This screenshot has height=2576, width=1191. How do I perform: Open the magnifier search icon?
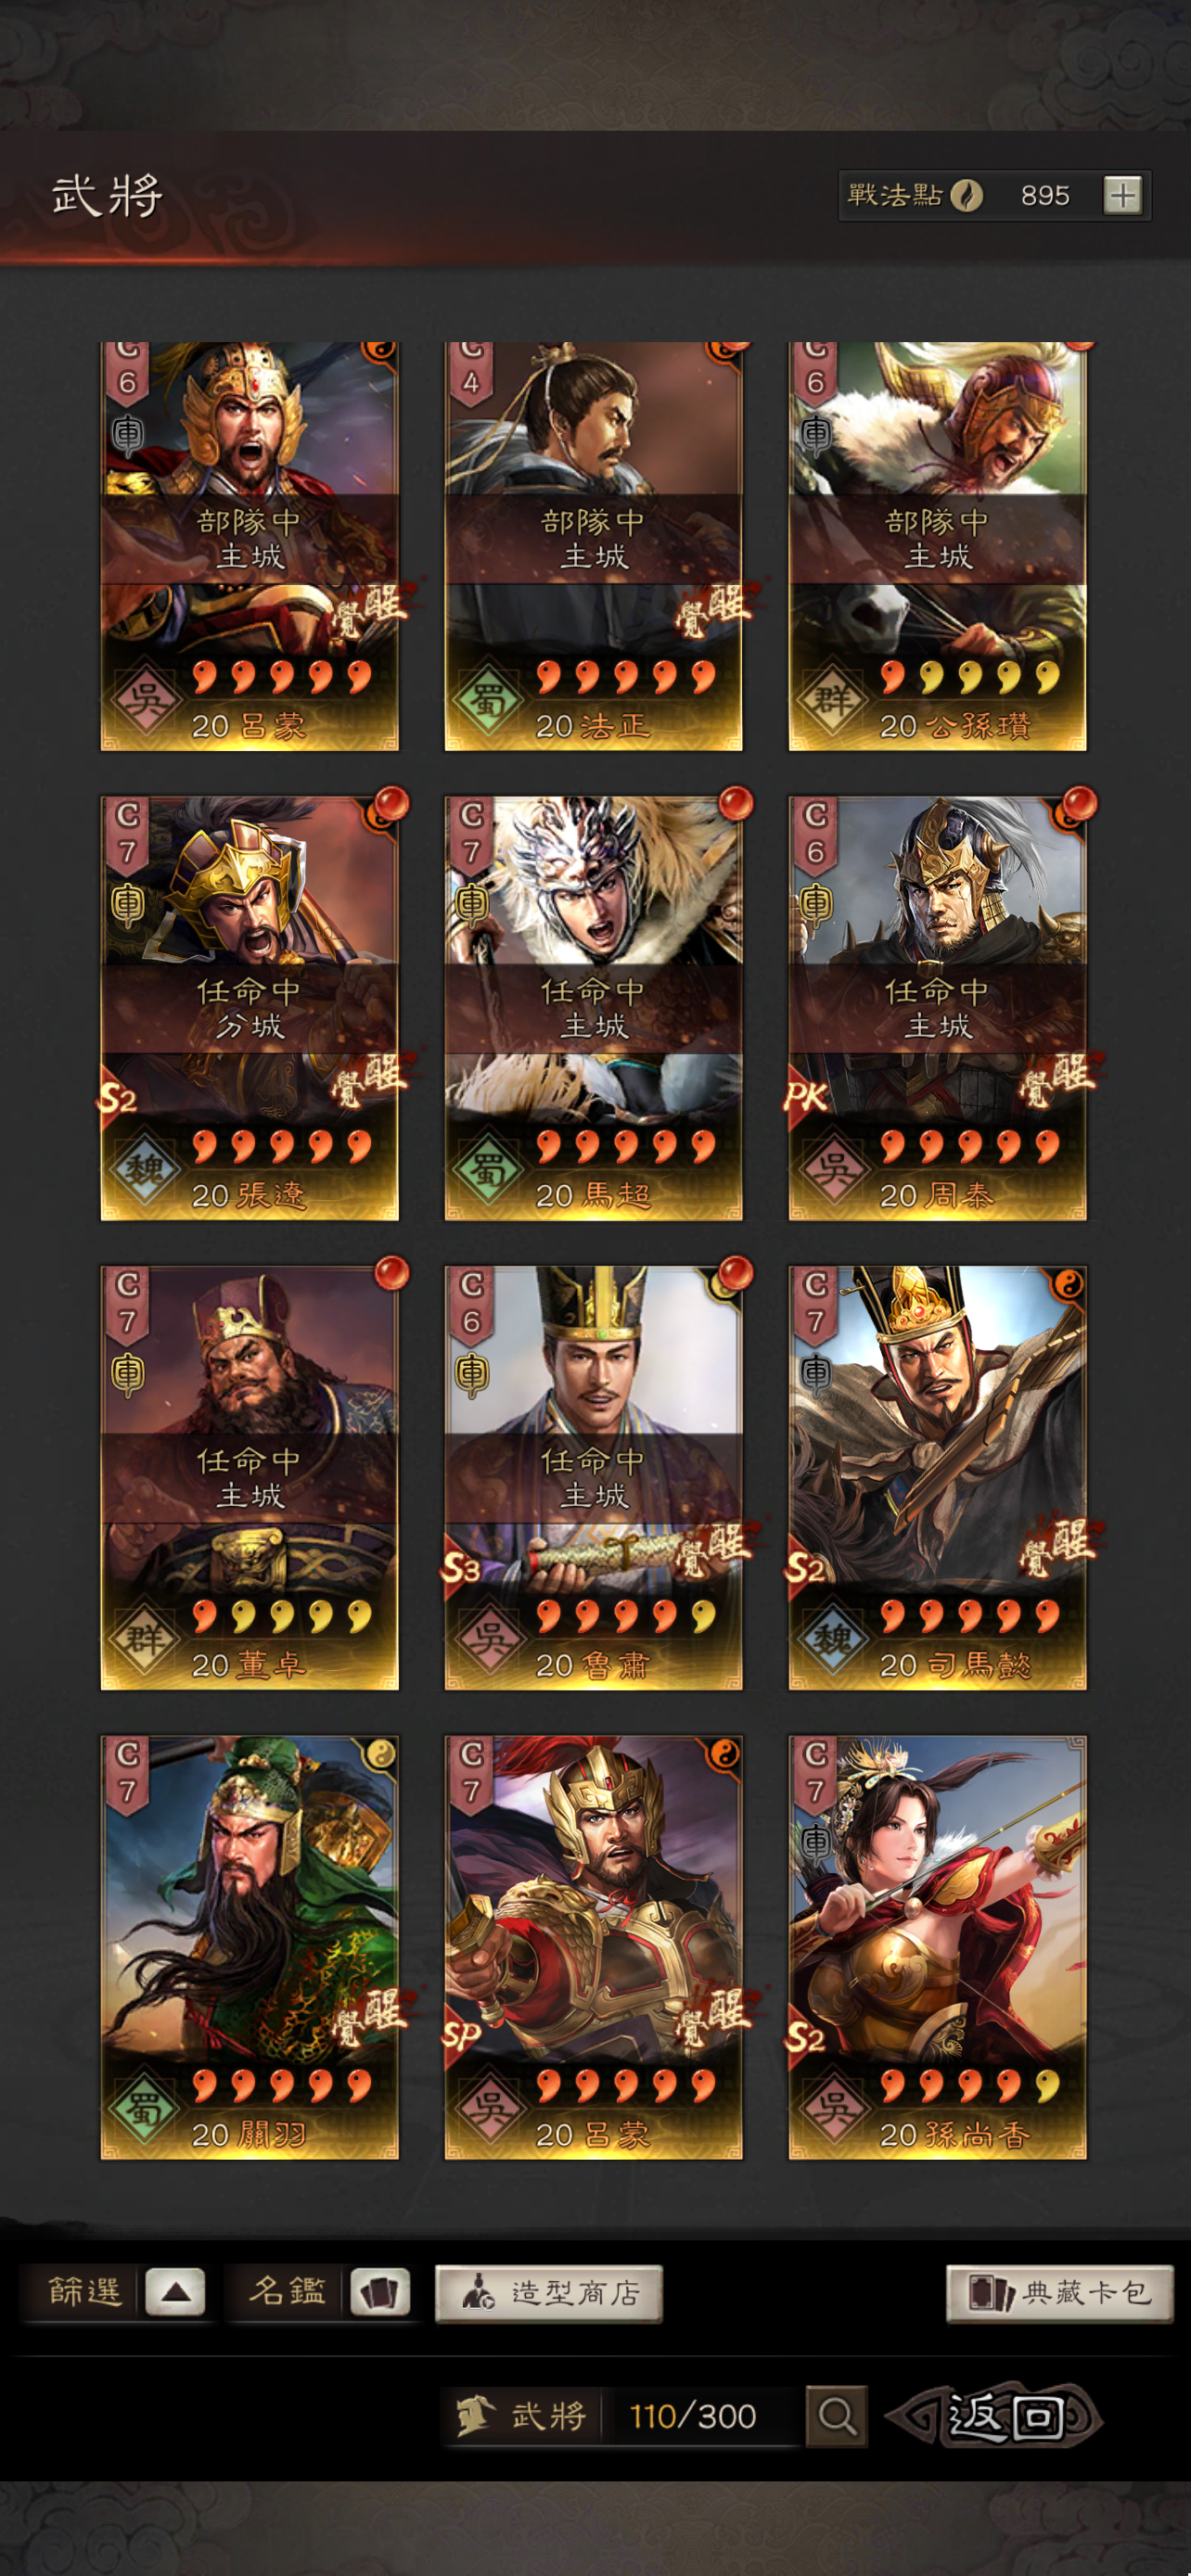pos(836,2416)
